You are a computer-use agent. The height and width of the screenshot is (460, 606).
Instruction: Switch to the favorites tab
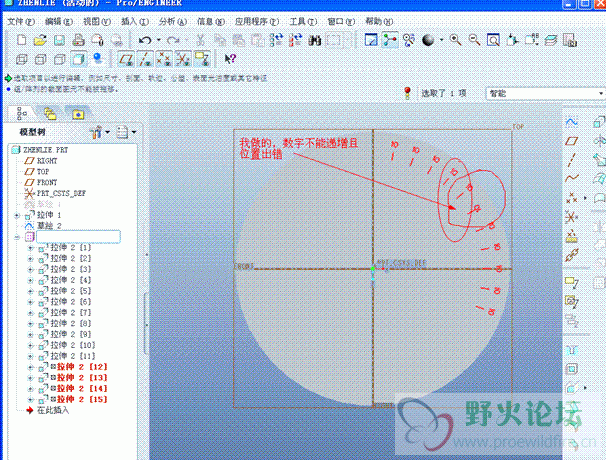(x=78, y=114)
